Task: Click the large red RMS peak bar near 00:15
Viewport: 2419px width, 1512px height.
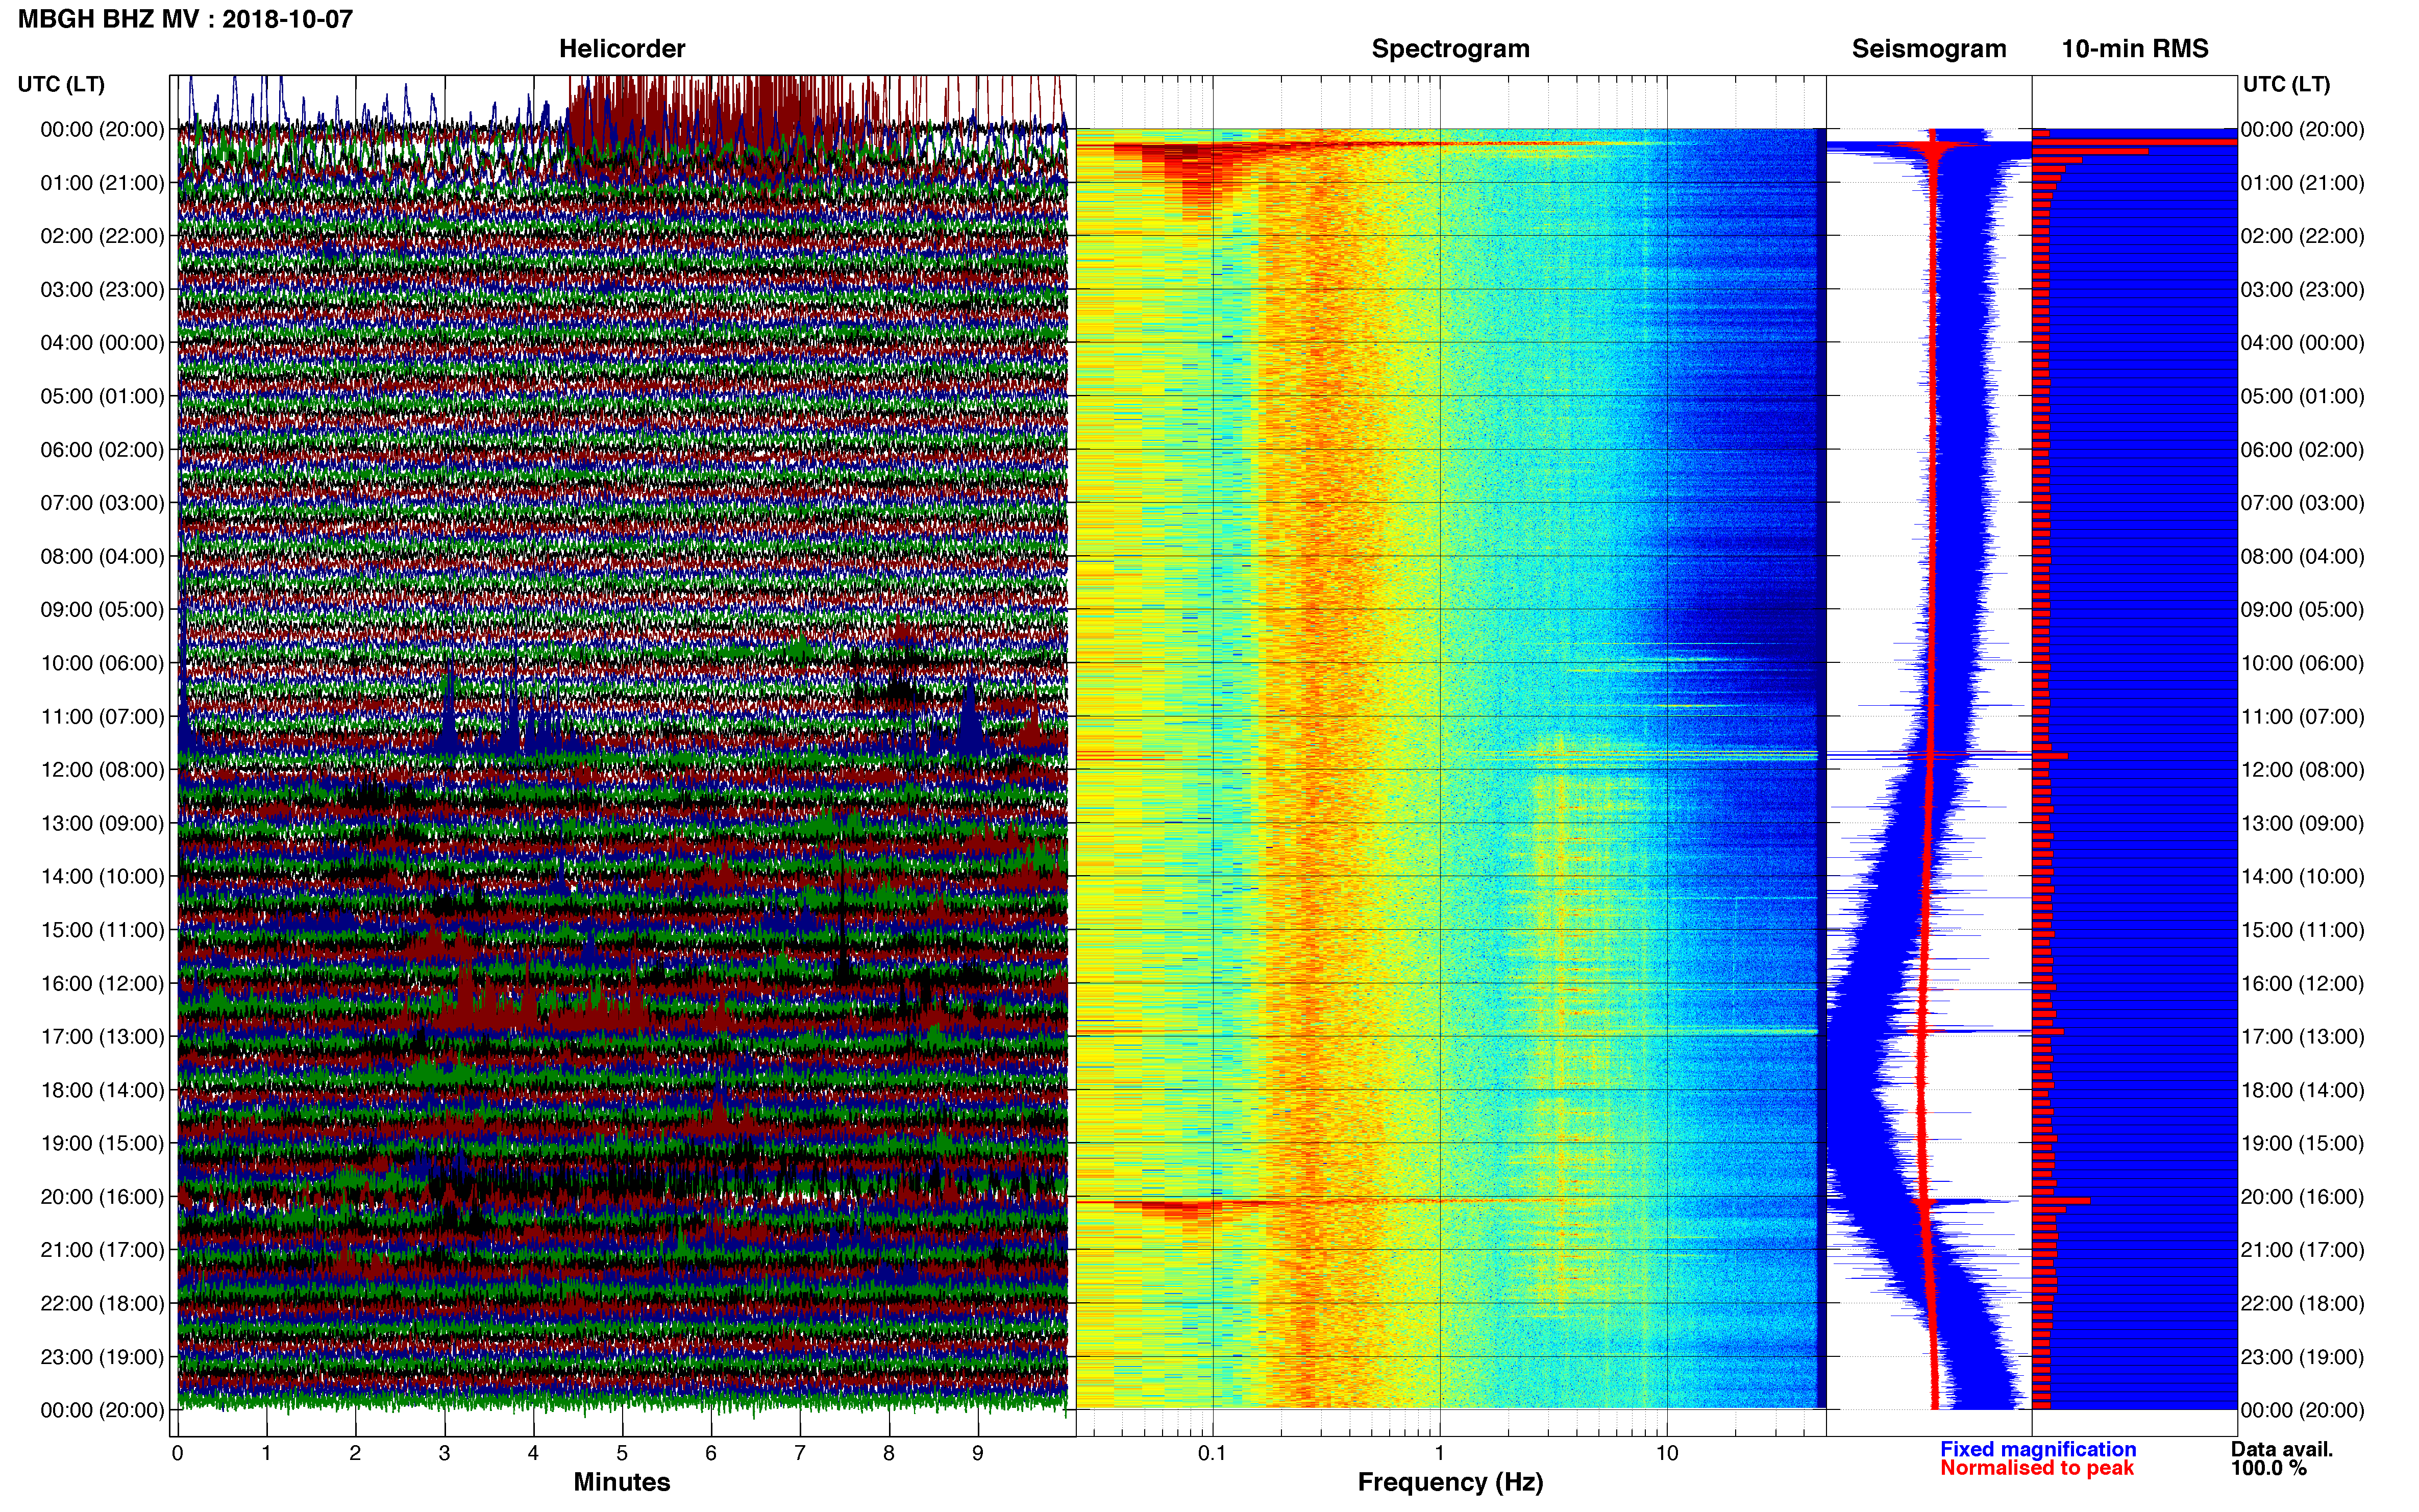Action: coord(2134,142)
